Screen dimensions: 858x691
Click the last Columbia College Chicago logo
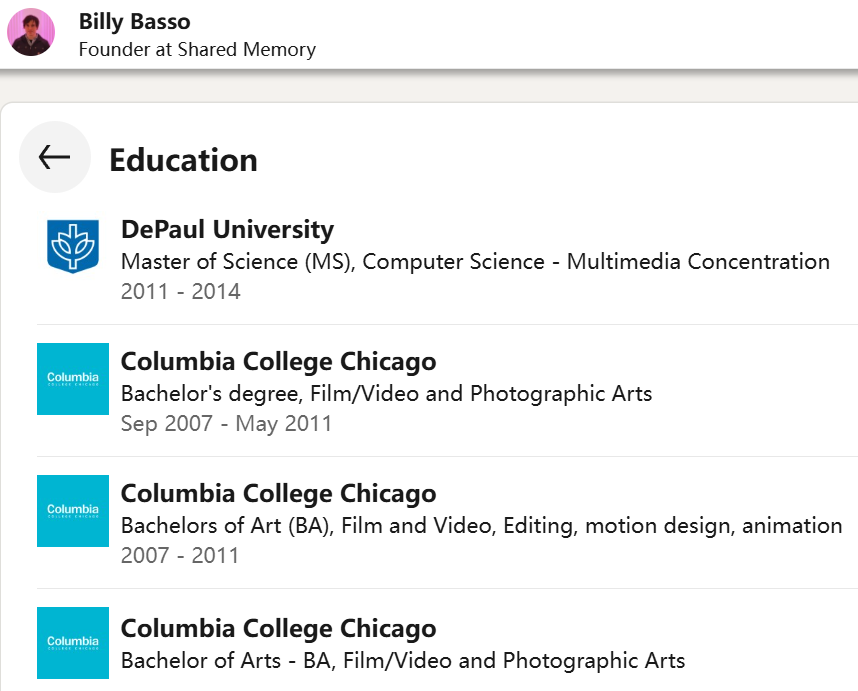pos(73,642)
